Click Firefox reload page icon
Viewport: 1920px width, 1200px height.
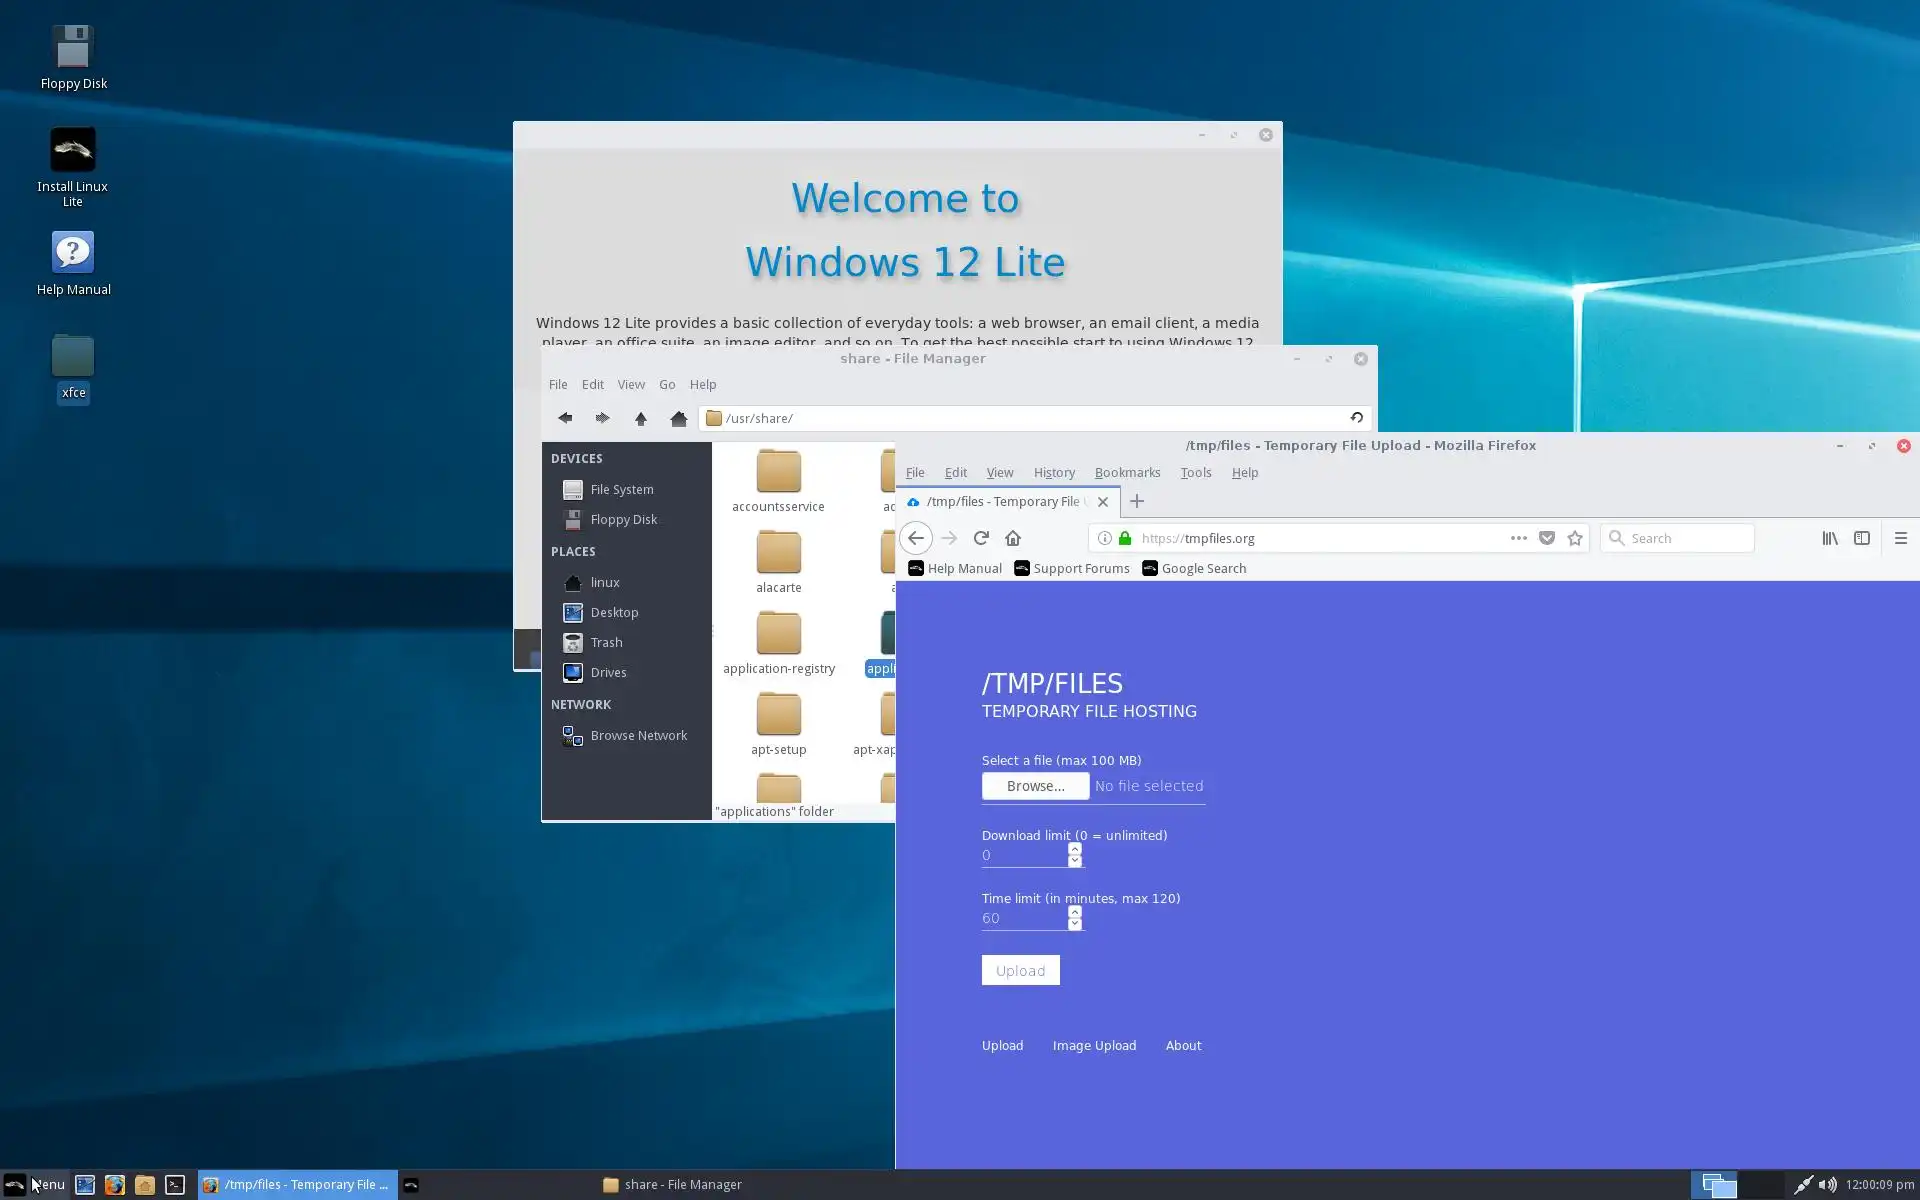[981, 538]
